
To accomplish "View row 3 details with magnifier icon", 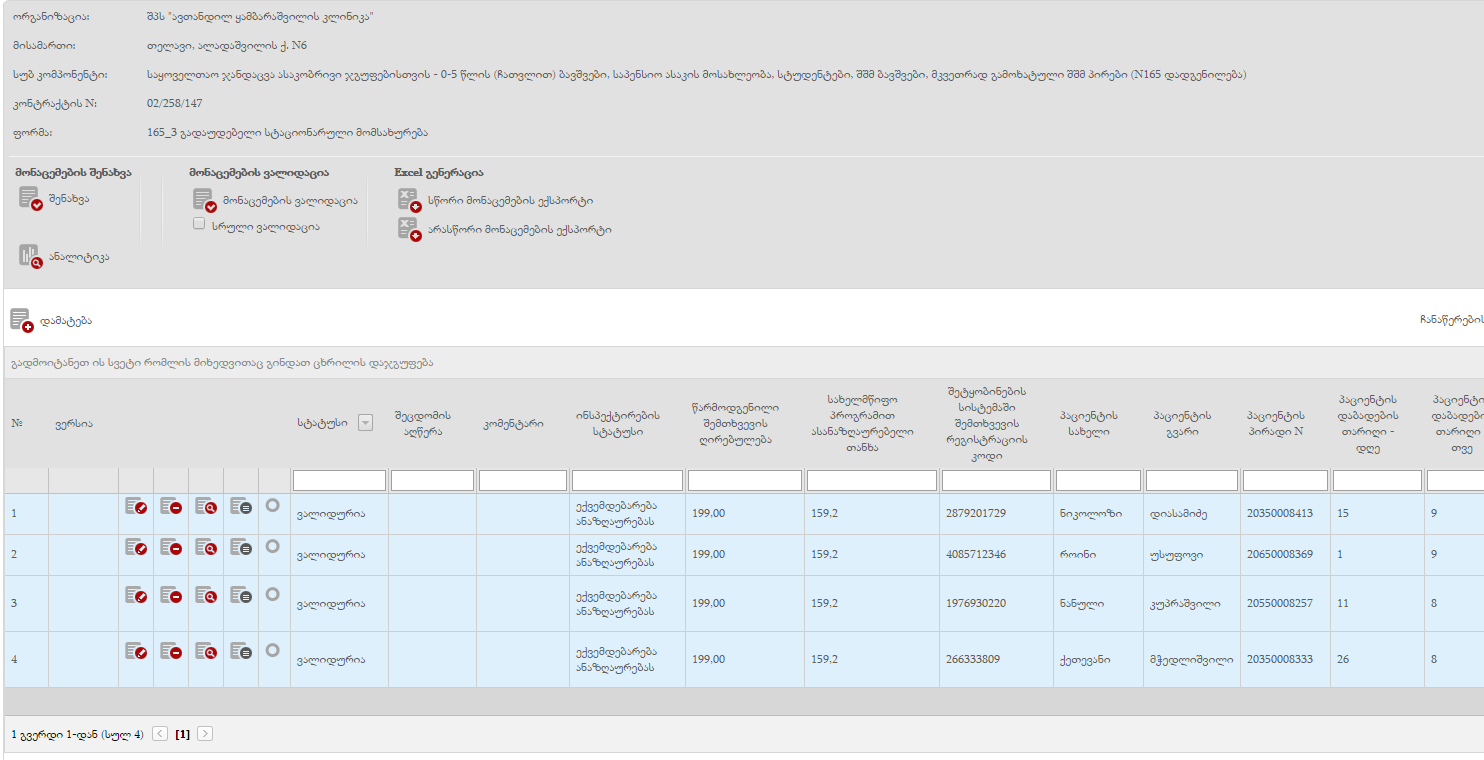I will (206, 596).
